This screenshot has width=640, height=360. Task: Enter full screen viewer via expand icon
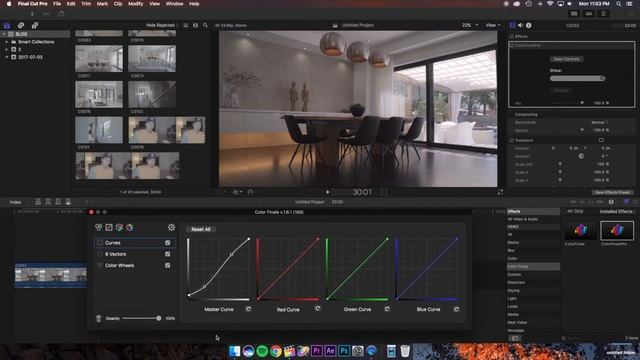coord(500,192)
